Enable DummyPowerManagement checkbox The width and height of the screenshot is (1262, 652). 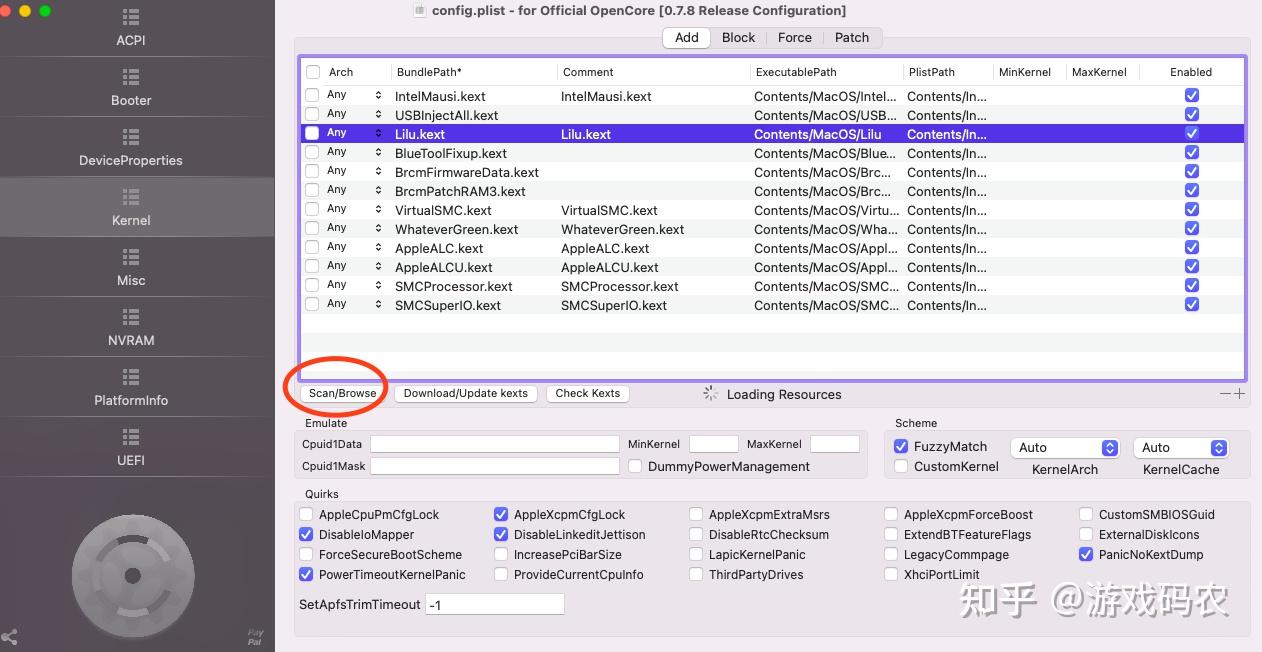(635, 466)
